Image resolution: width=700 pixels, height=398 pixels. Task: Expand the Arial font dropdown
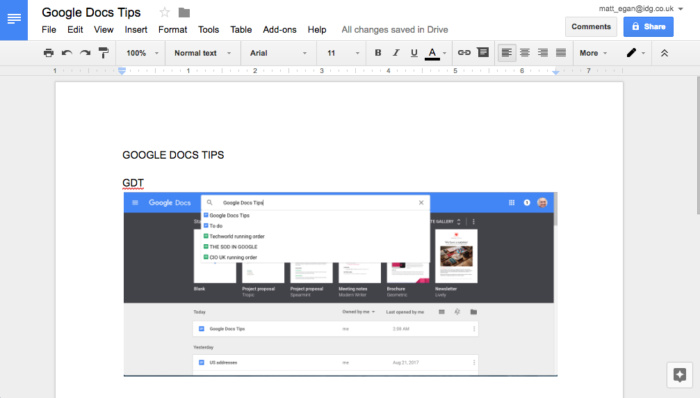click(x=278, y=53)
